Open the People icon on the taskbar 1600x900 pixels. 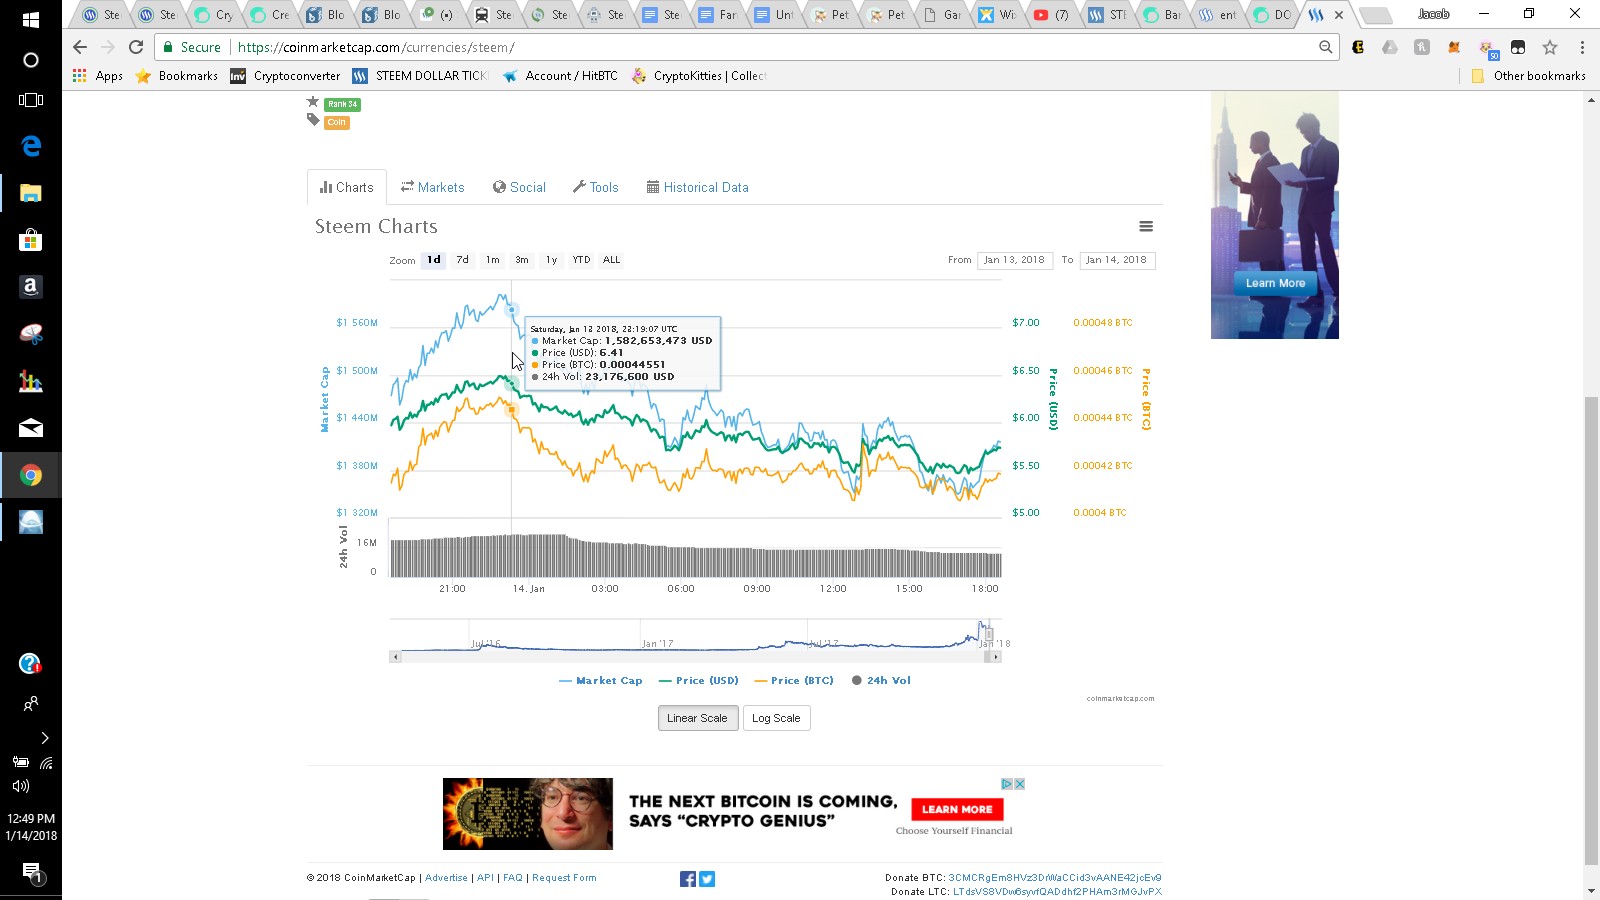[31, 704]
